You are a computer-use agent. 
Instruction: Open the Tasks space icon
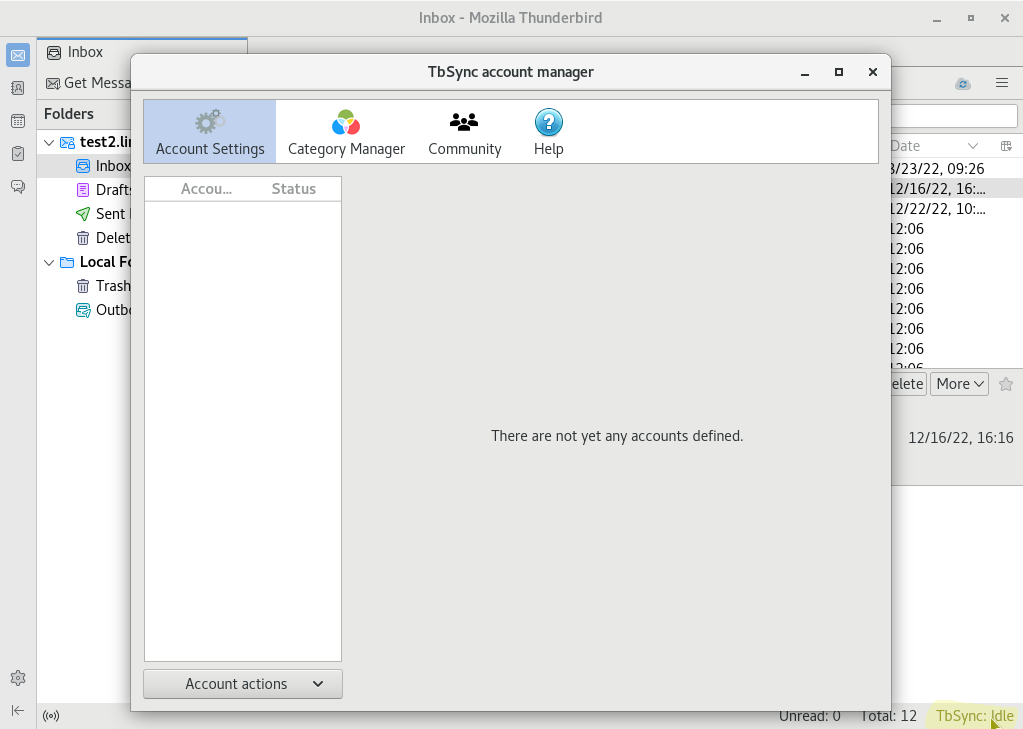pos(18,153)
